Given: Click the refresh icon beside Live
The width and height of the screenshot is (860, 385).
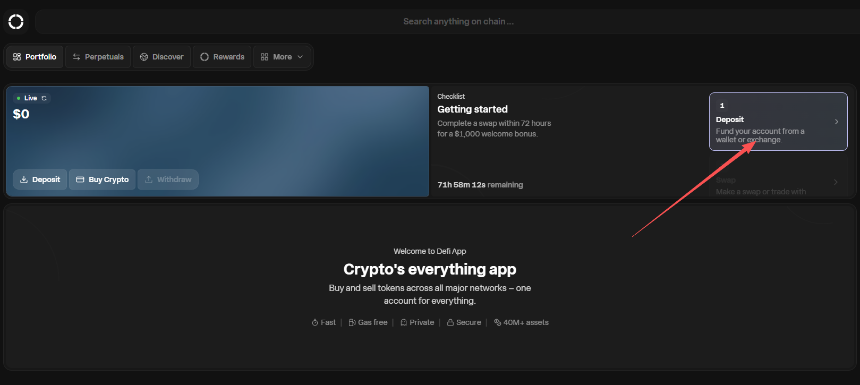Looking at the screenshot, I should pyautogui.click(x=44, y=98).
